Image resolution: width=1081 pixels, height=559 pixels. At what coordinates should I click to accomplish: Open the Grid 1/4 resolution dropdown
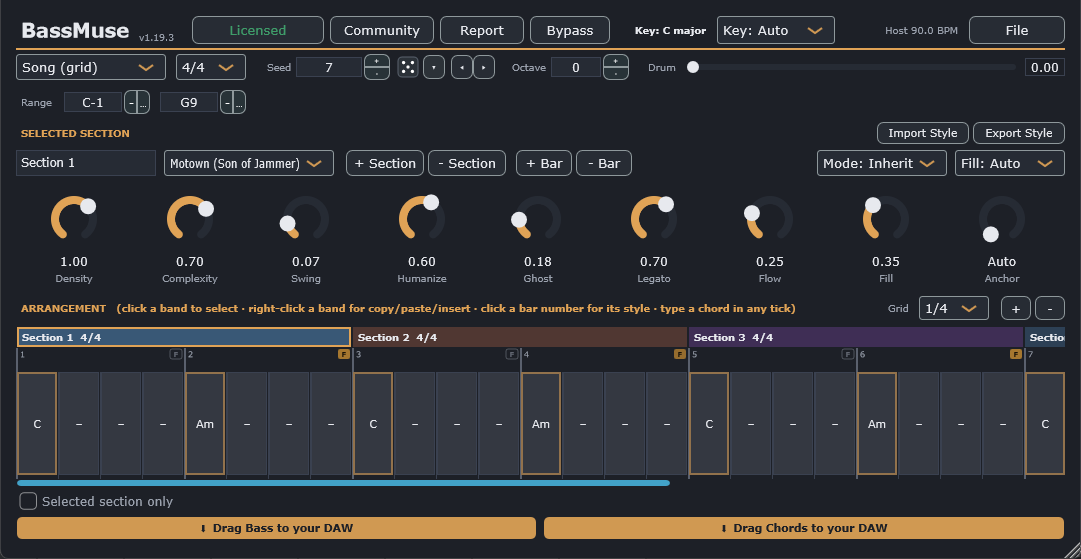point(953,308)
